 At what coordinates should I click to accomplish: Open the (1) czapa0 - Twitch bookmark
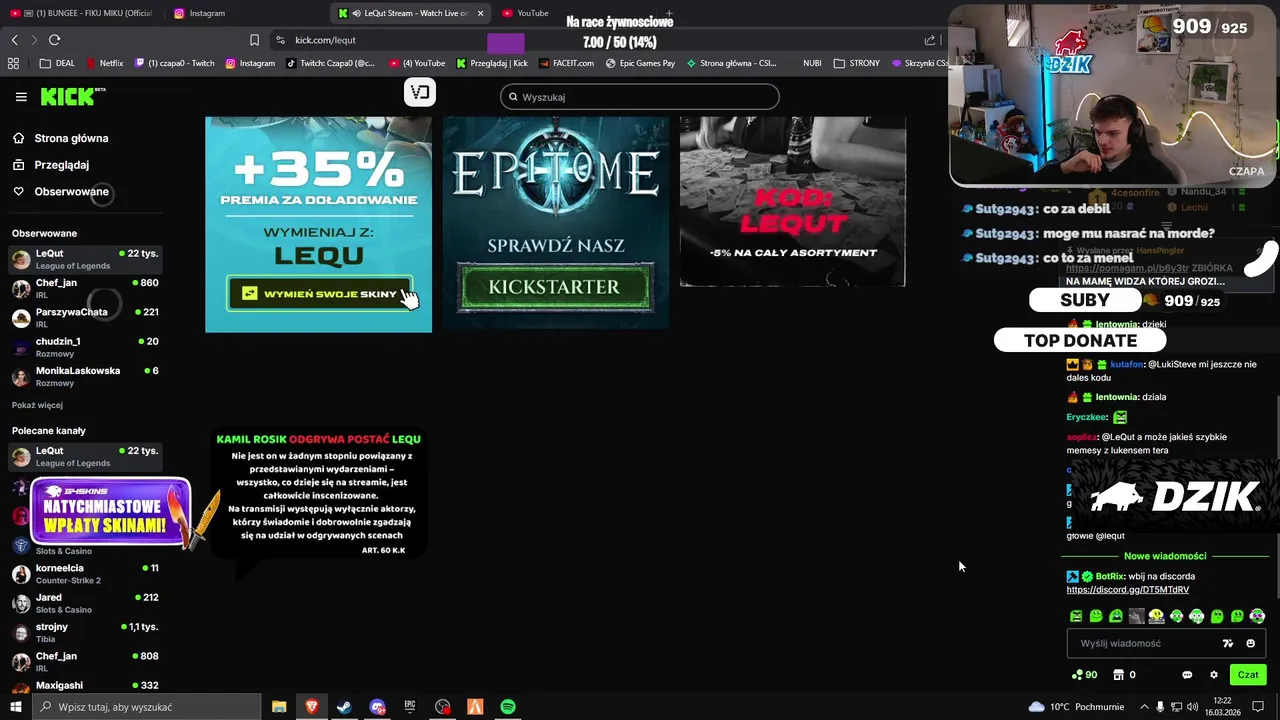coord(174,63)
